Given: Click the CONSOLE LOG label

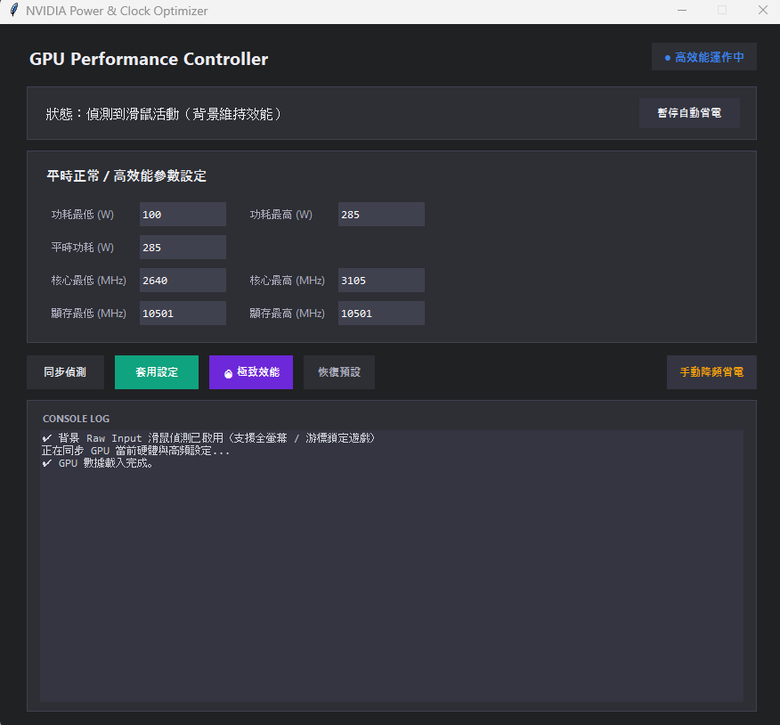Looking at the screenshot, I should pos(76,418).
